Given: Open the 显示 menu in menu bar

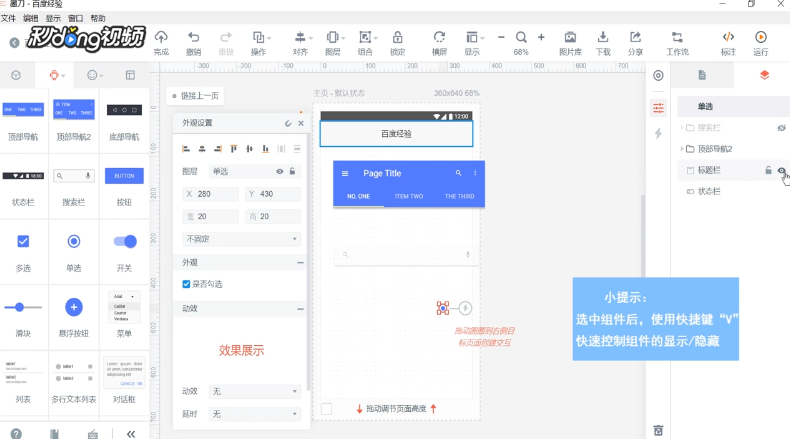Looking at the screenshot, I should [x=53, y=18].
